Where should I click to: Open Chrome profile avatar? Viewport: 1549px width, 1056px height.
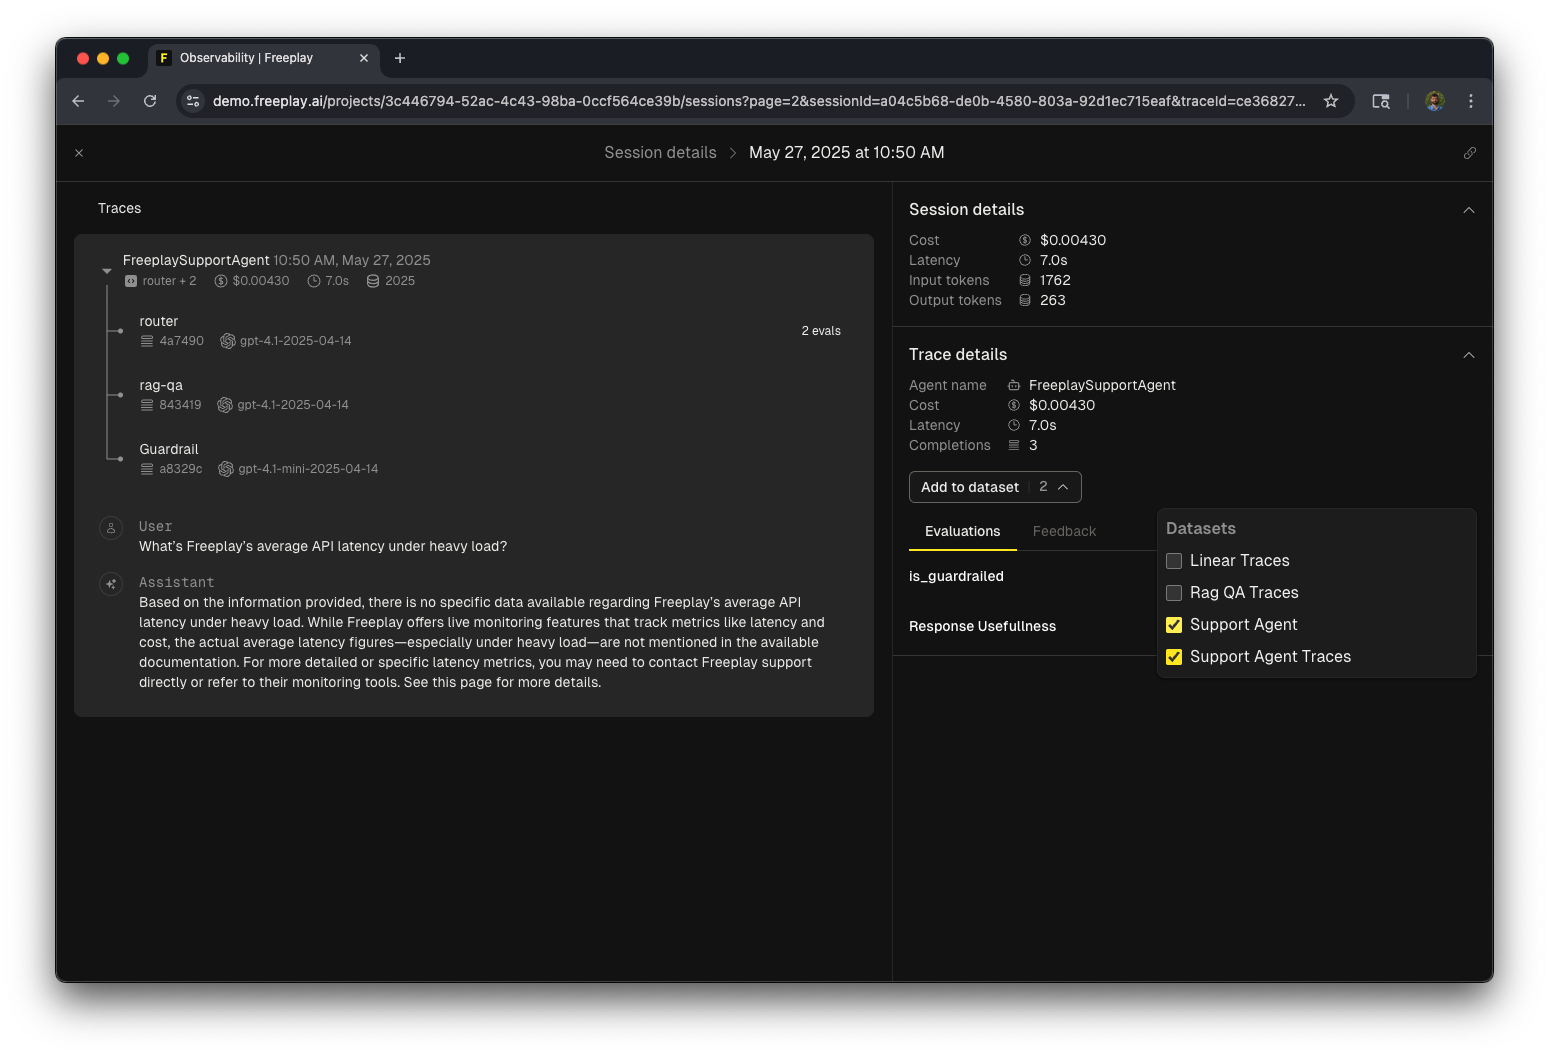pyautogui.click(x=1434, y=101)
